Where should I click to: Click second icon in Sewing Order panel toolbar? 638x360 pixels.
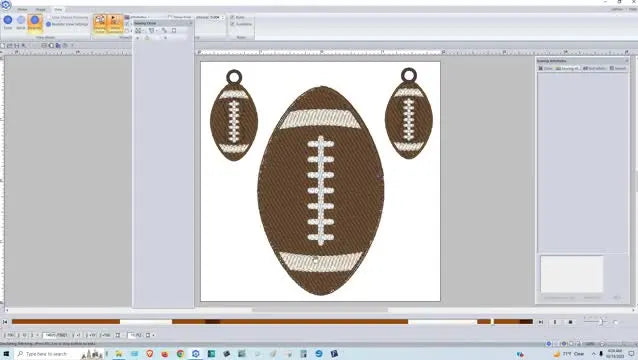[x=152, y=31]
